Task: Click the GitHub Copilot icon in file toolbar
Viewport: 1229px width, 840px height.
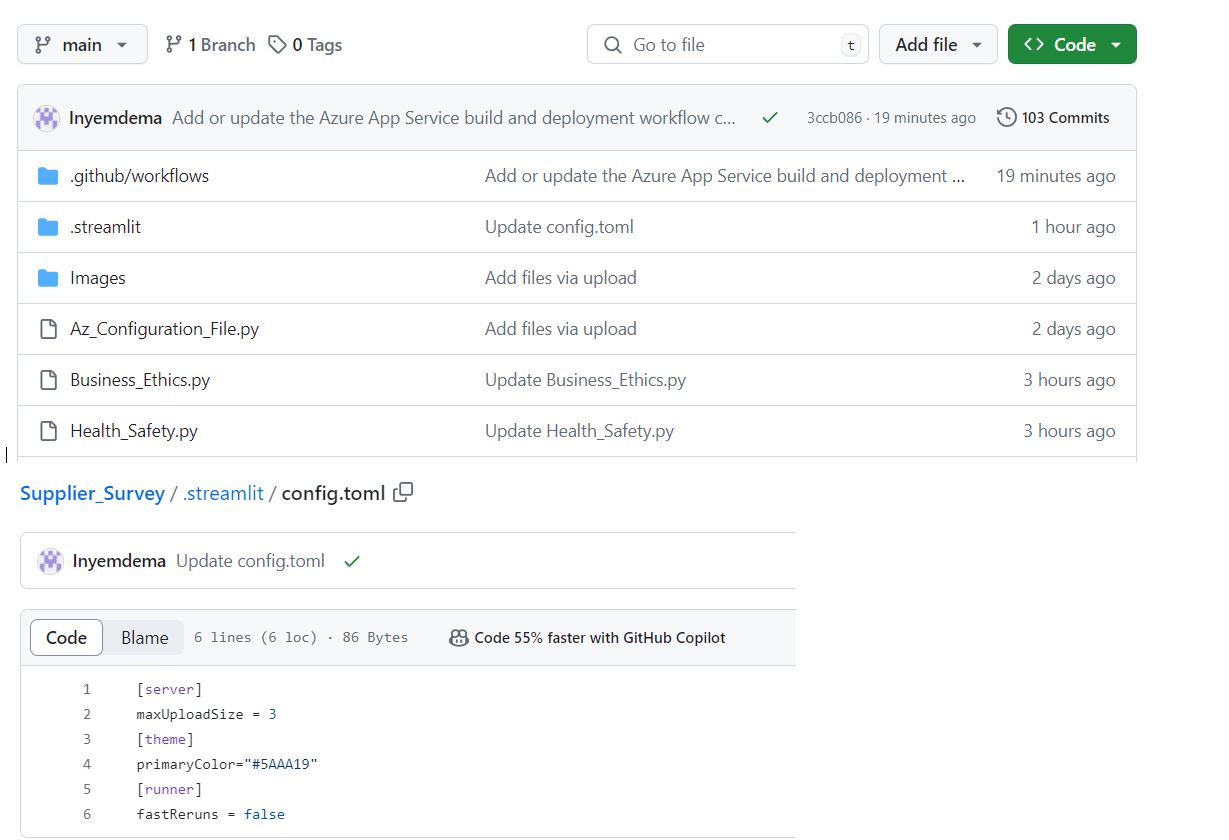Action: coord(459,638)
